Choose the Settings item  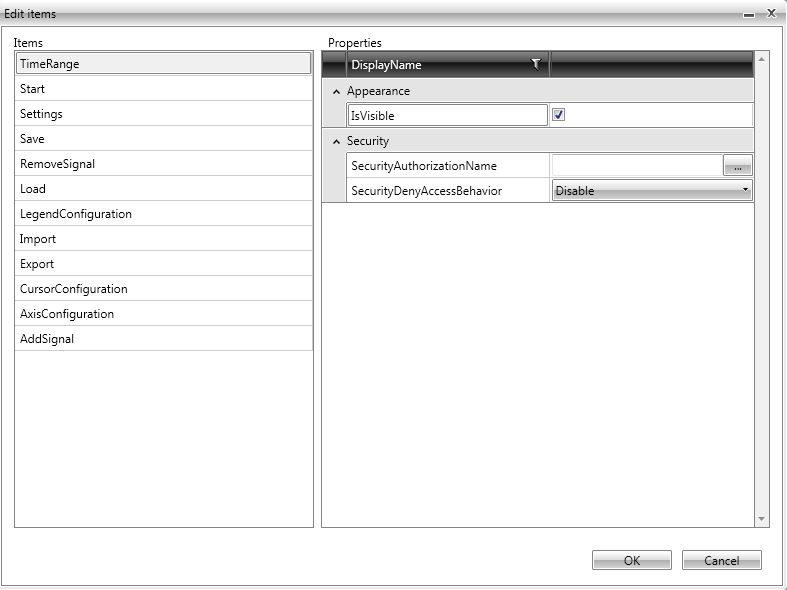(164, 114)
